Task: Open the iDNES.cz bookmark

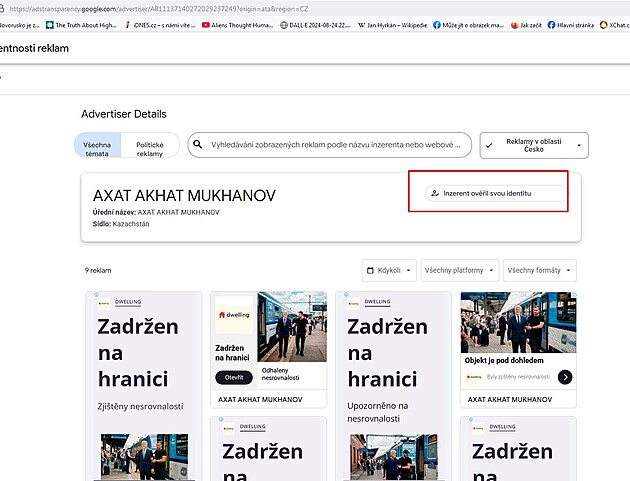Action: pyautogui.click(x=160, y=25)
